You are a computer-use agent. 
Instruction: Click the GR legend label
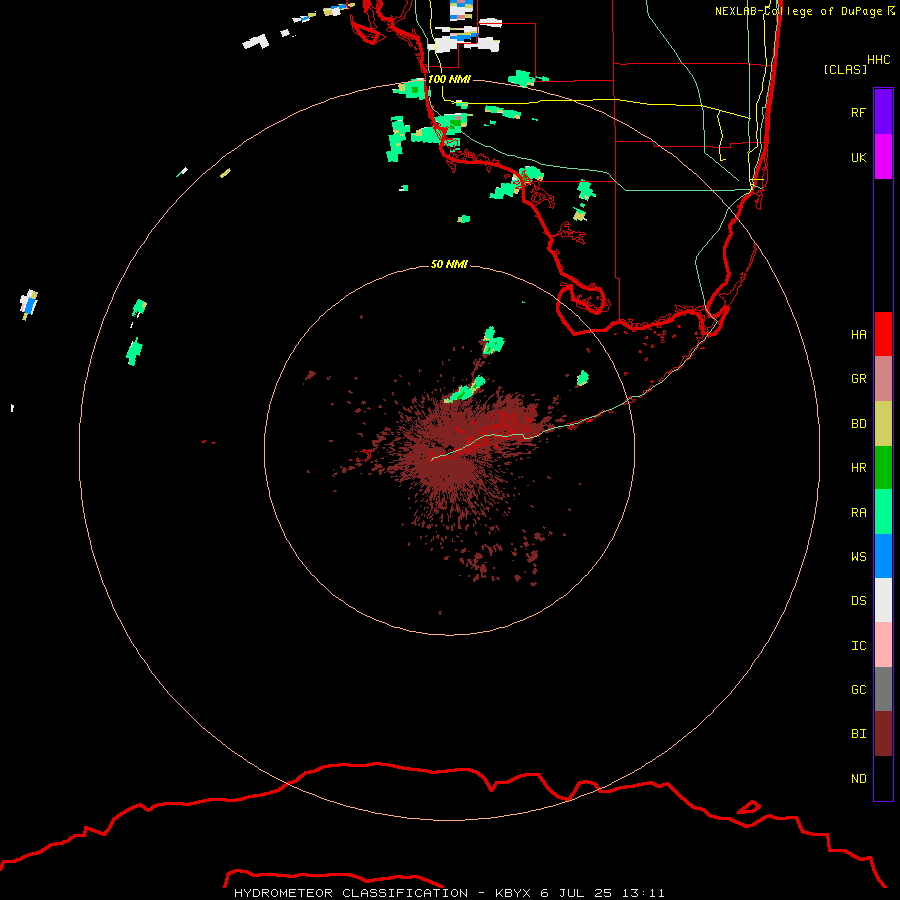click(858, 379)
